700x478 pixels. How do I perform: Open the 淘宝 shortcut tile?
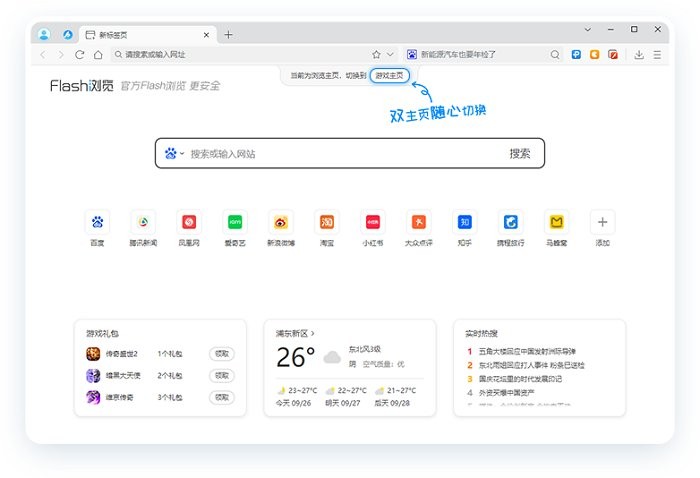327,222
